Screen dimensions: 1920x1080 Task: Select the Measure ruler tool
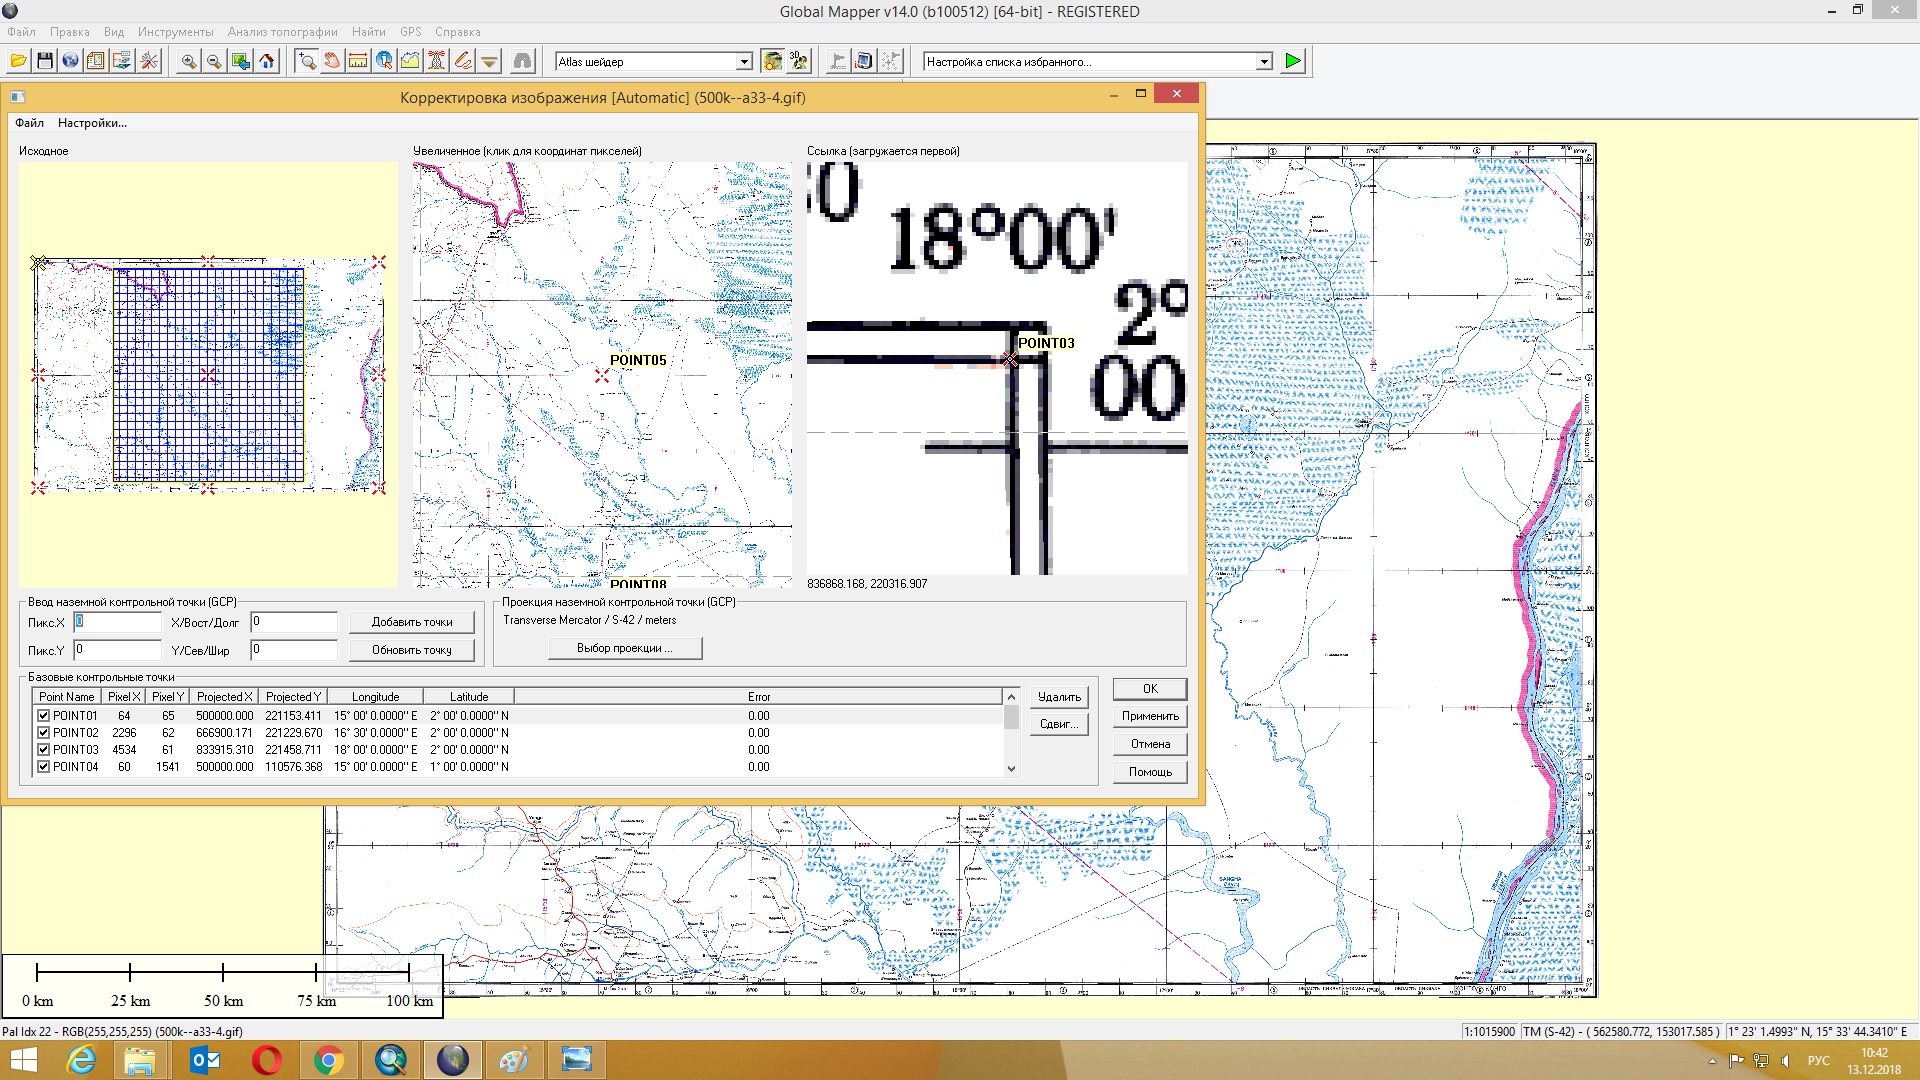click(358, 61)
